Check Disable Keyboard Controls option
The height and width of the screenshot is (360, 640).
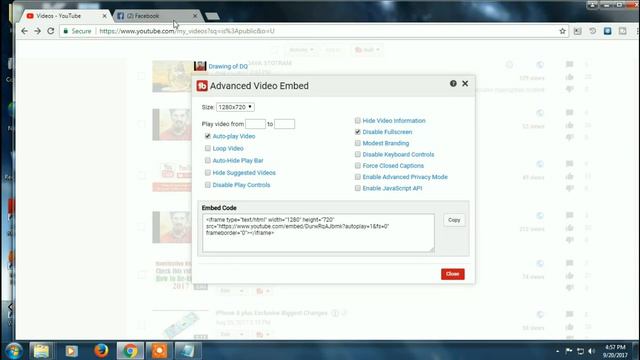click(358, 154)
